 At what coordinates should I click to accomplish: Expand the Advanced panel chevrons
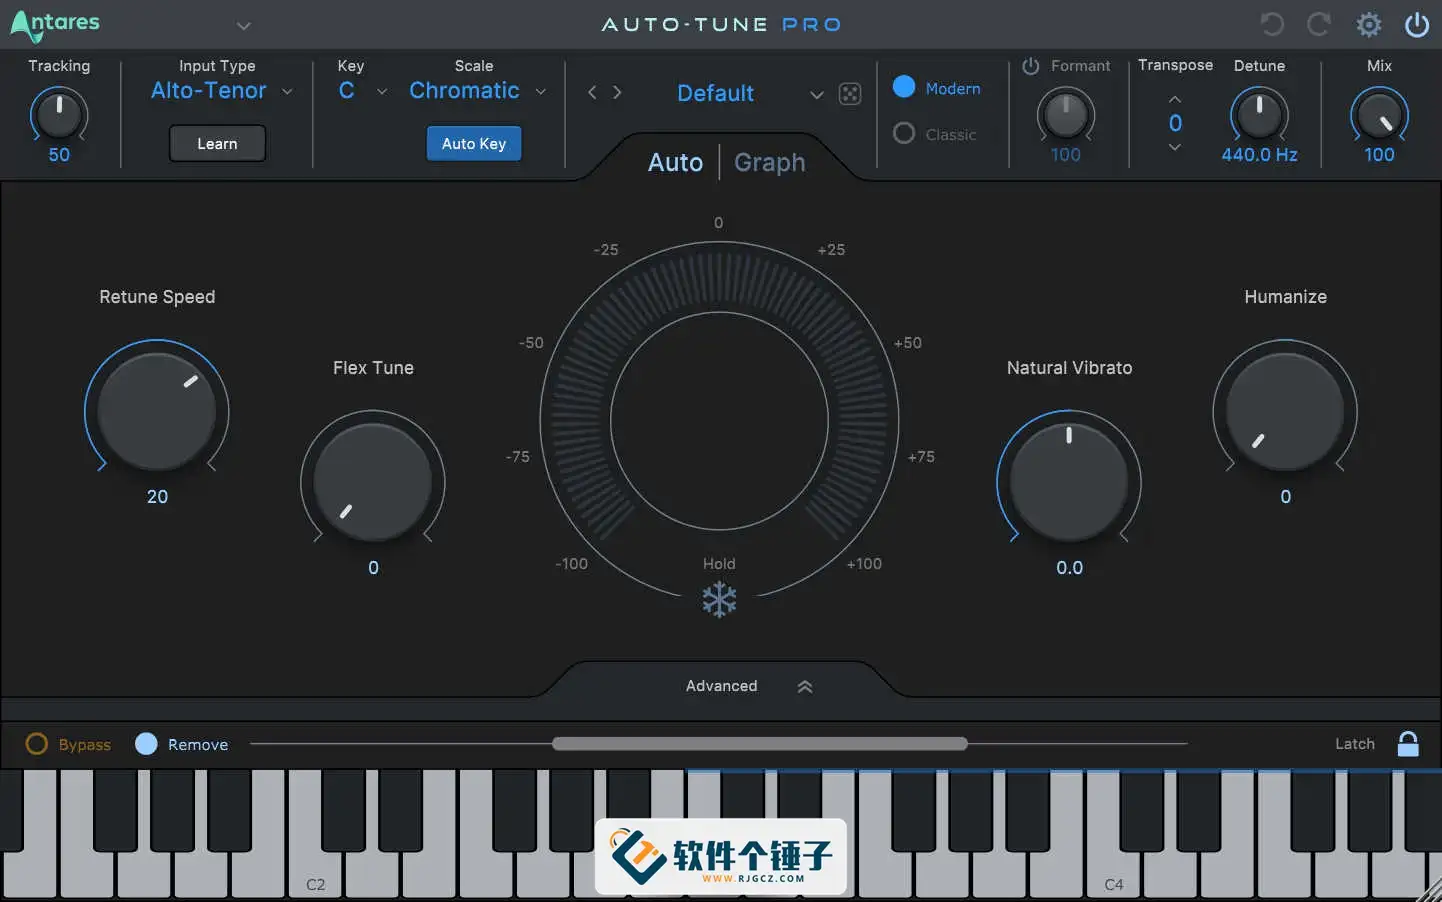(805, 686)
